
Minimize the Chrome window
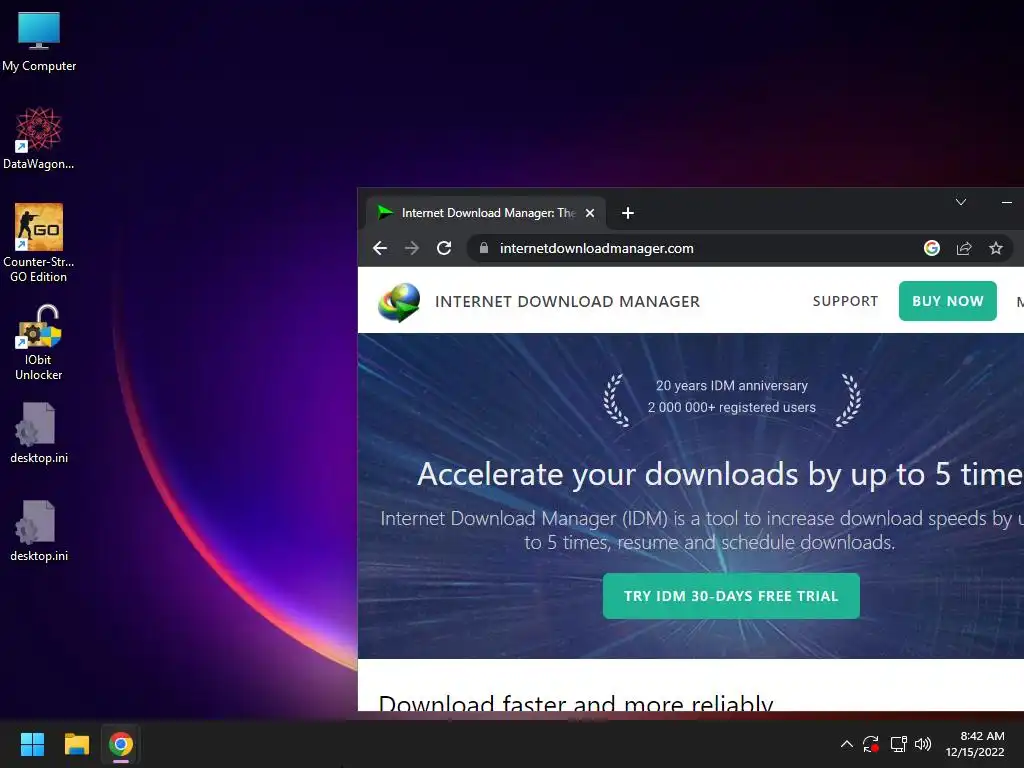(x=1006, y=202)
